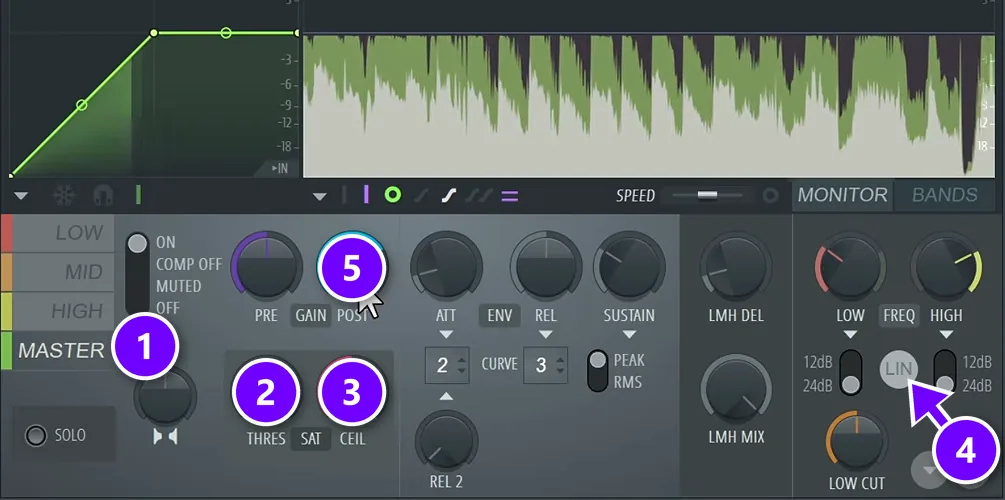Click the freeze snowflake icon
This screenshot has width=1005, height=500.
(64, 196)
